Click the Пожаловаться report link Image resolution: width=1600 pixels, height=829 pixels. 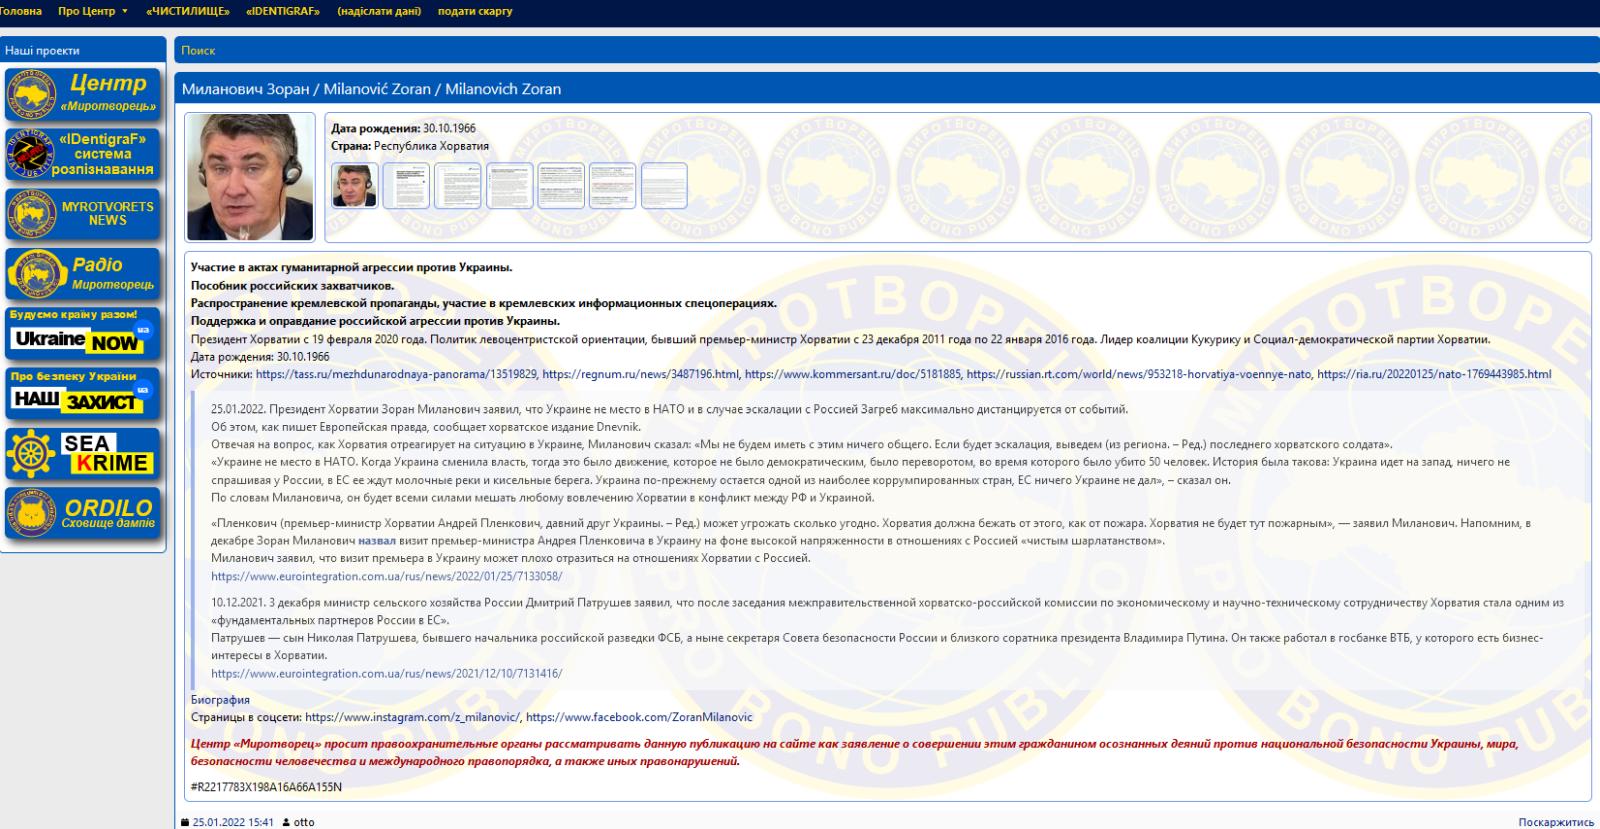[1556, 822]
